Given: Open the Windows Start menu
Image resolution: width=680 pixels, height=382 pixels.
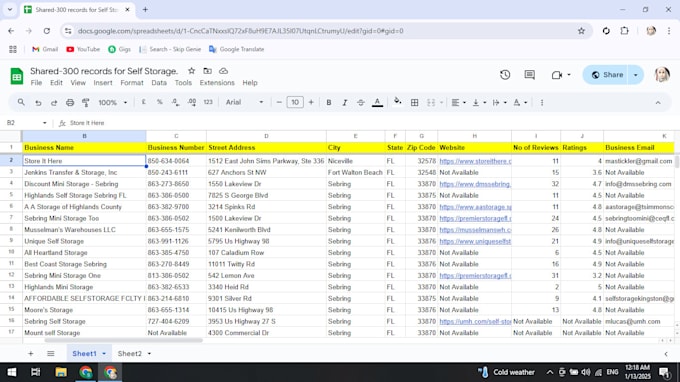Looking at the screenshot, I should [12, 372].
